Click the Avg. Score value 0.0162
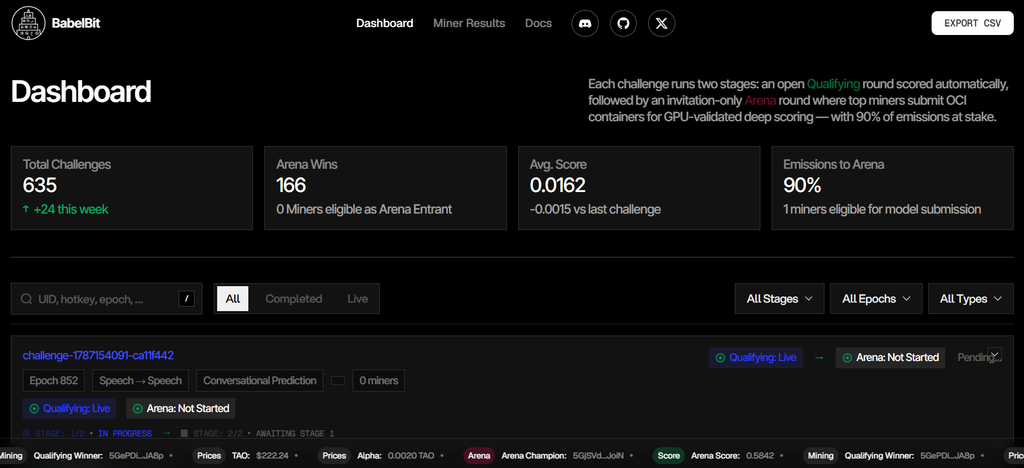The image size is (1024, 468). (x=558, y=186)
